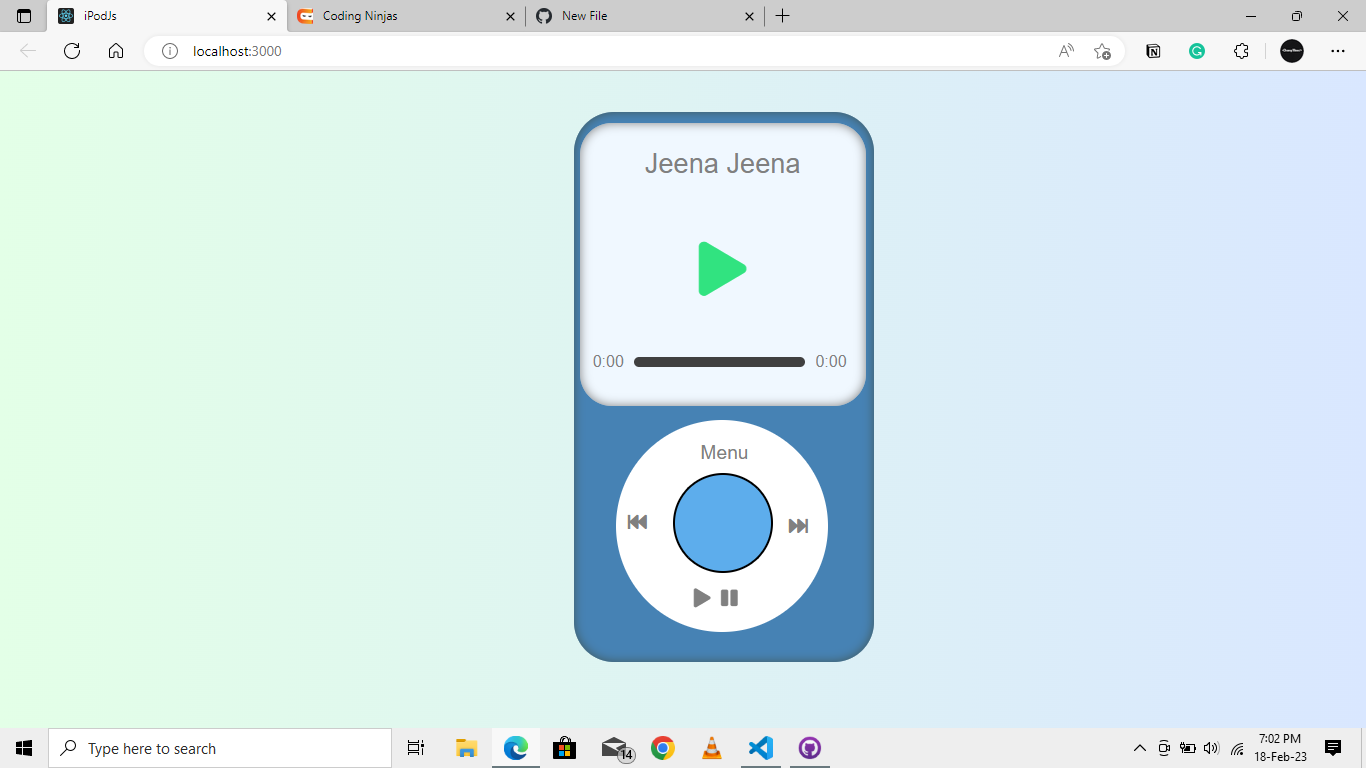Open the Grammarly extension

pos(1196,51)
